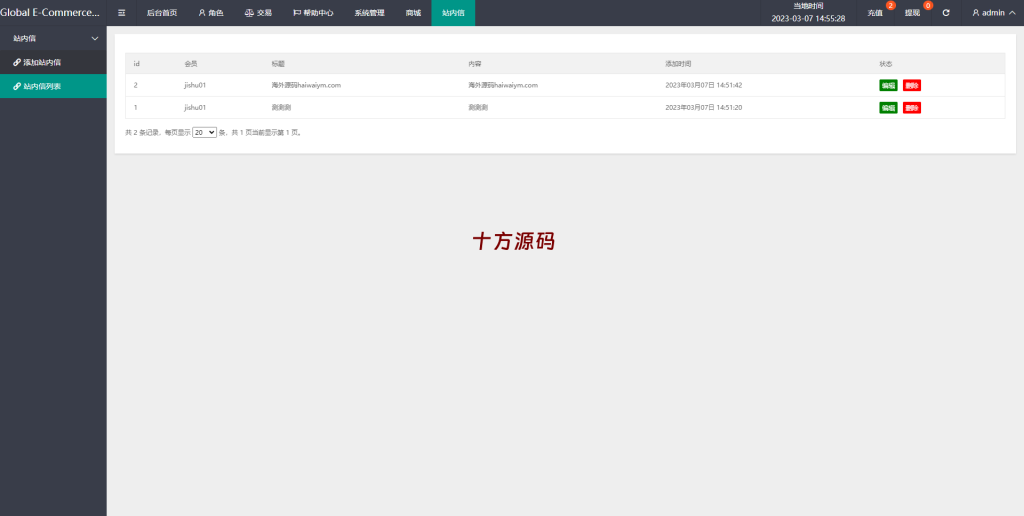Click the 提现 notification with badge 0
Image resolution: width=1024 pixels, height=516 pixels.
click(x=912, y=13)
